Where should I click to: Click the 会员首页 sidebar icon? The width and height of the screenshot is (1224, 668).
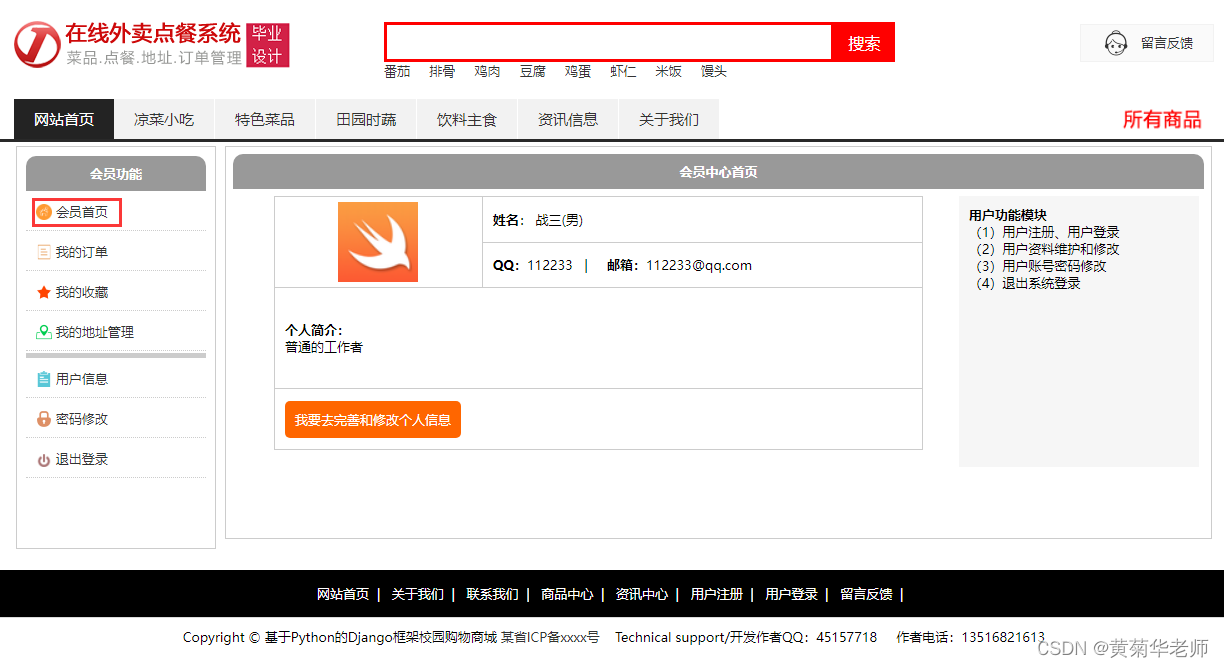(x=44, y=212)
